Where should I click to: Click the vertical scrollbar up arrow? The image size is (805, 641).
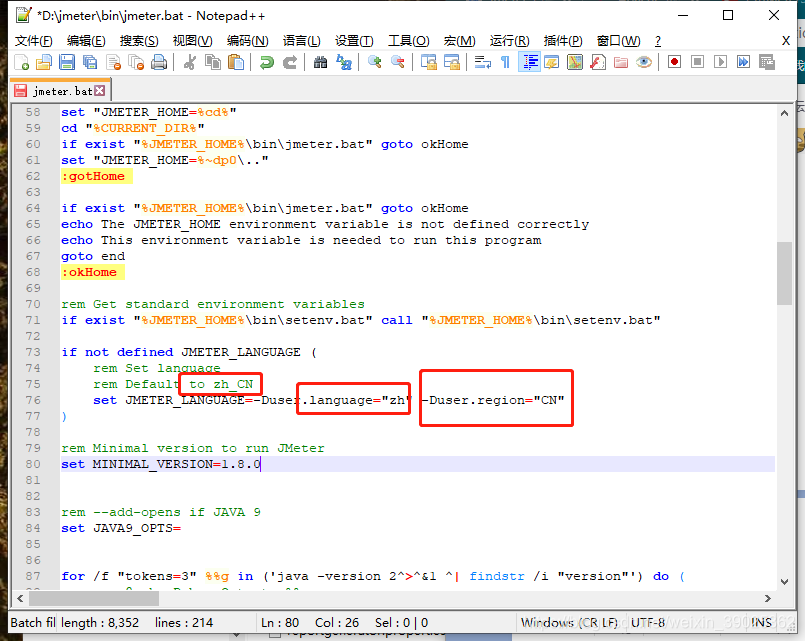pos(784,113)
